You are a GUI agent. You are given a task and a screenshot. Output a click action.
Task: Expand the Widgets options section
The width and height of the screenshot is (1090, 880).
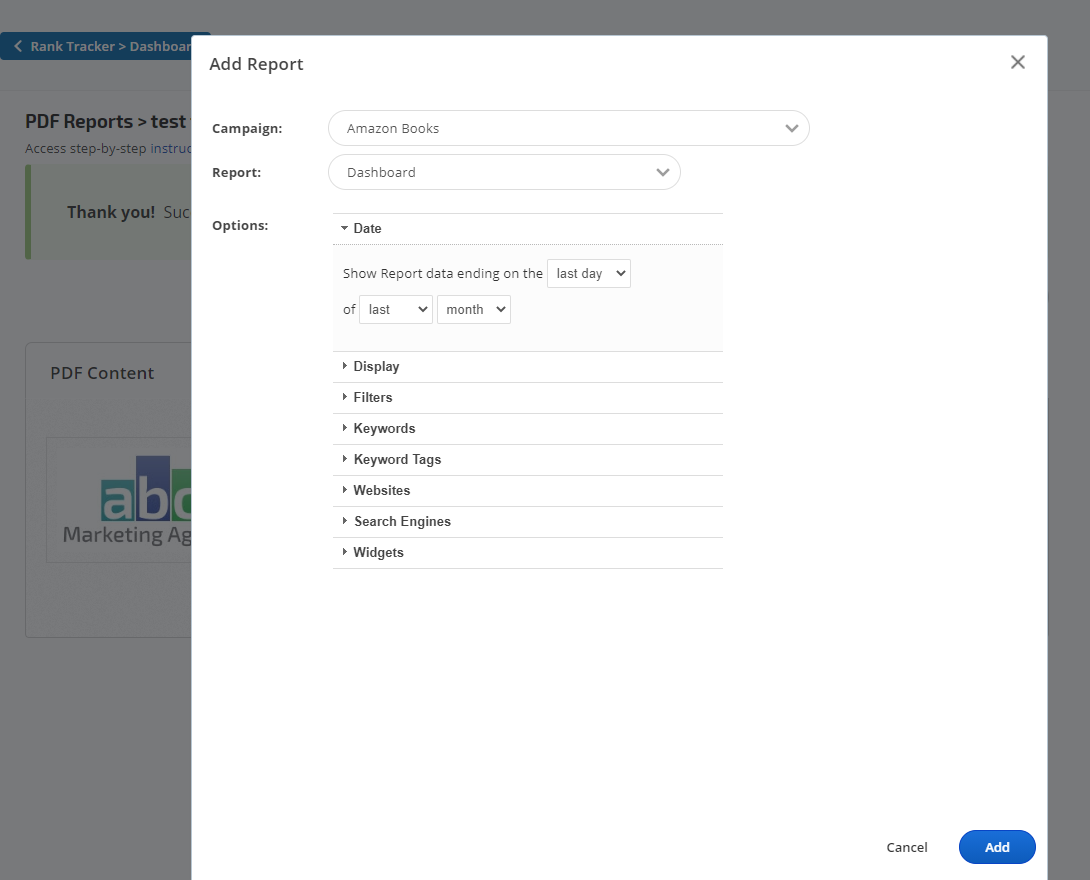click(378, 552)
